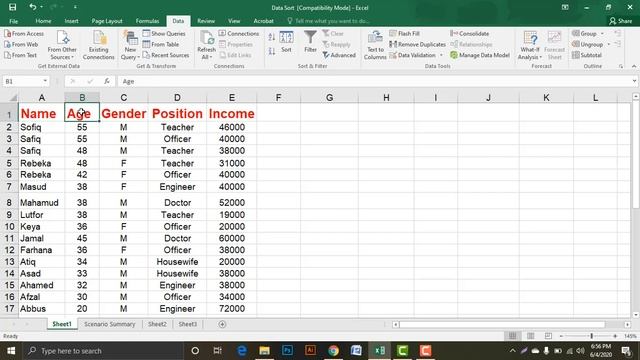Open Data Validation dropdown arrow
Screen dimensions: 640x360
click(441, 55)
